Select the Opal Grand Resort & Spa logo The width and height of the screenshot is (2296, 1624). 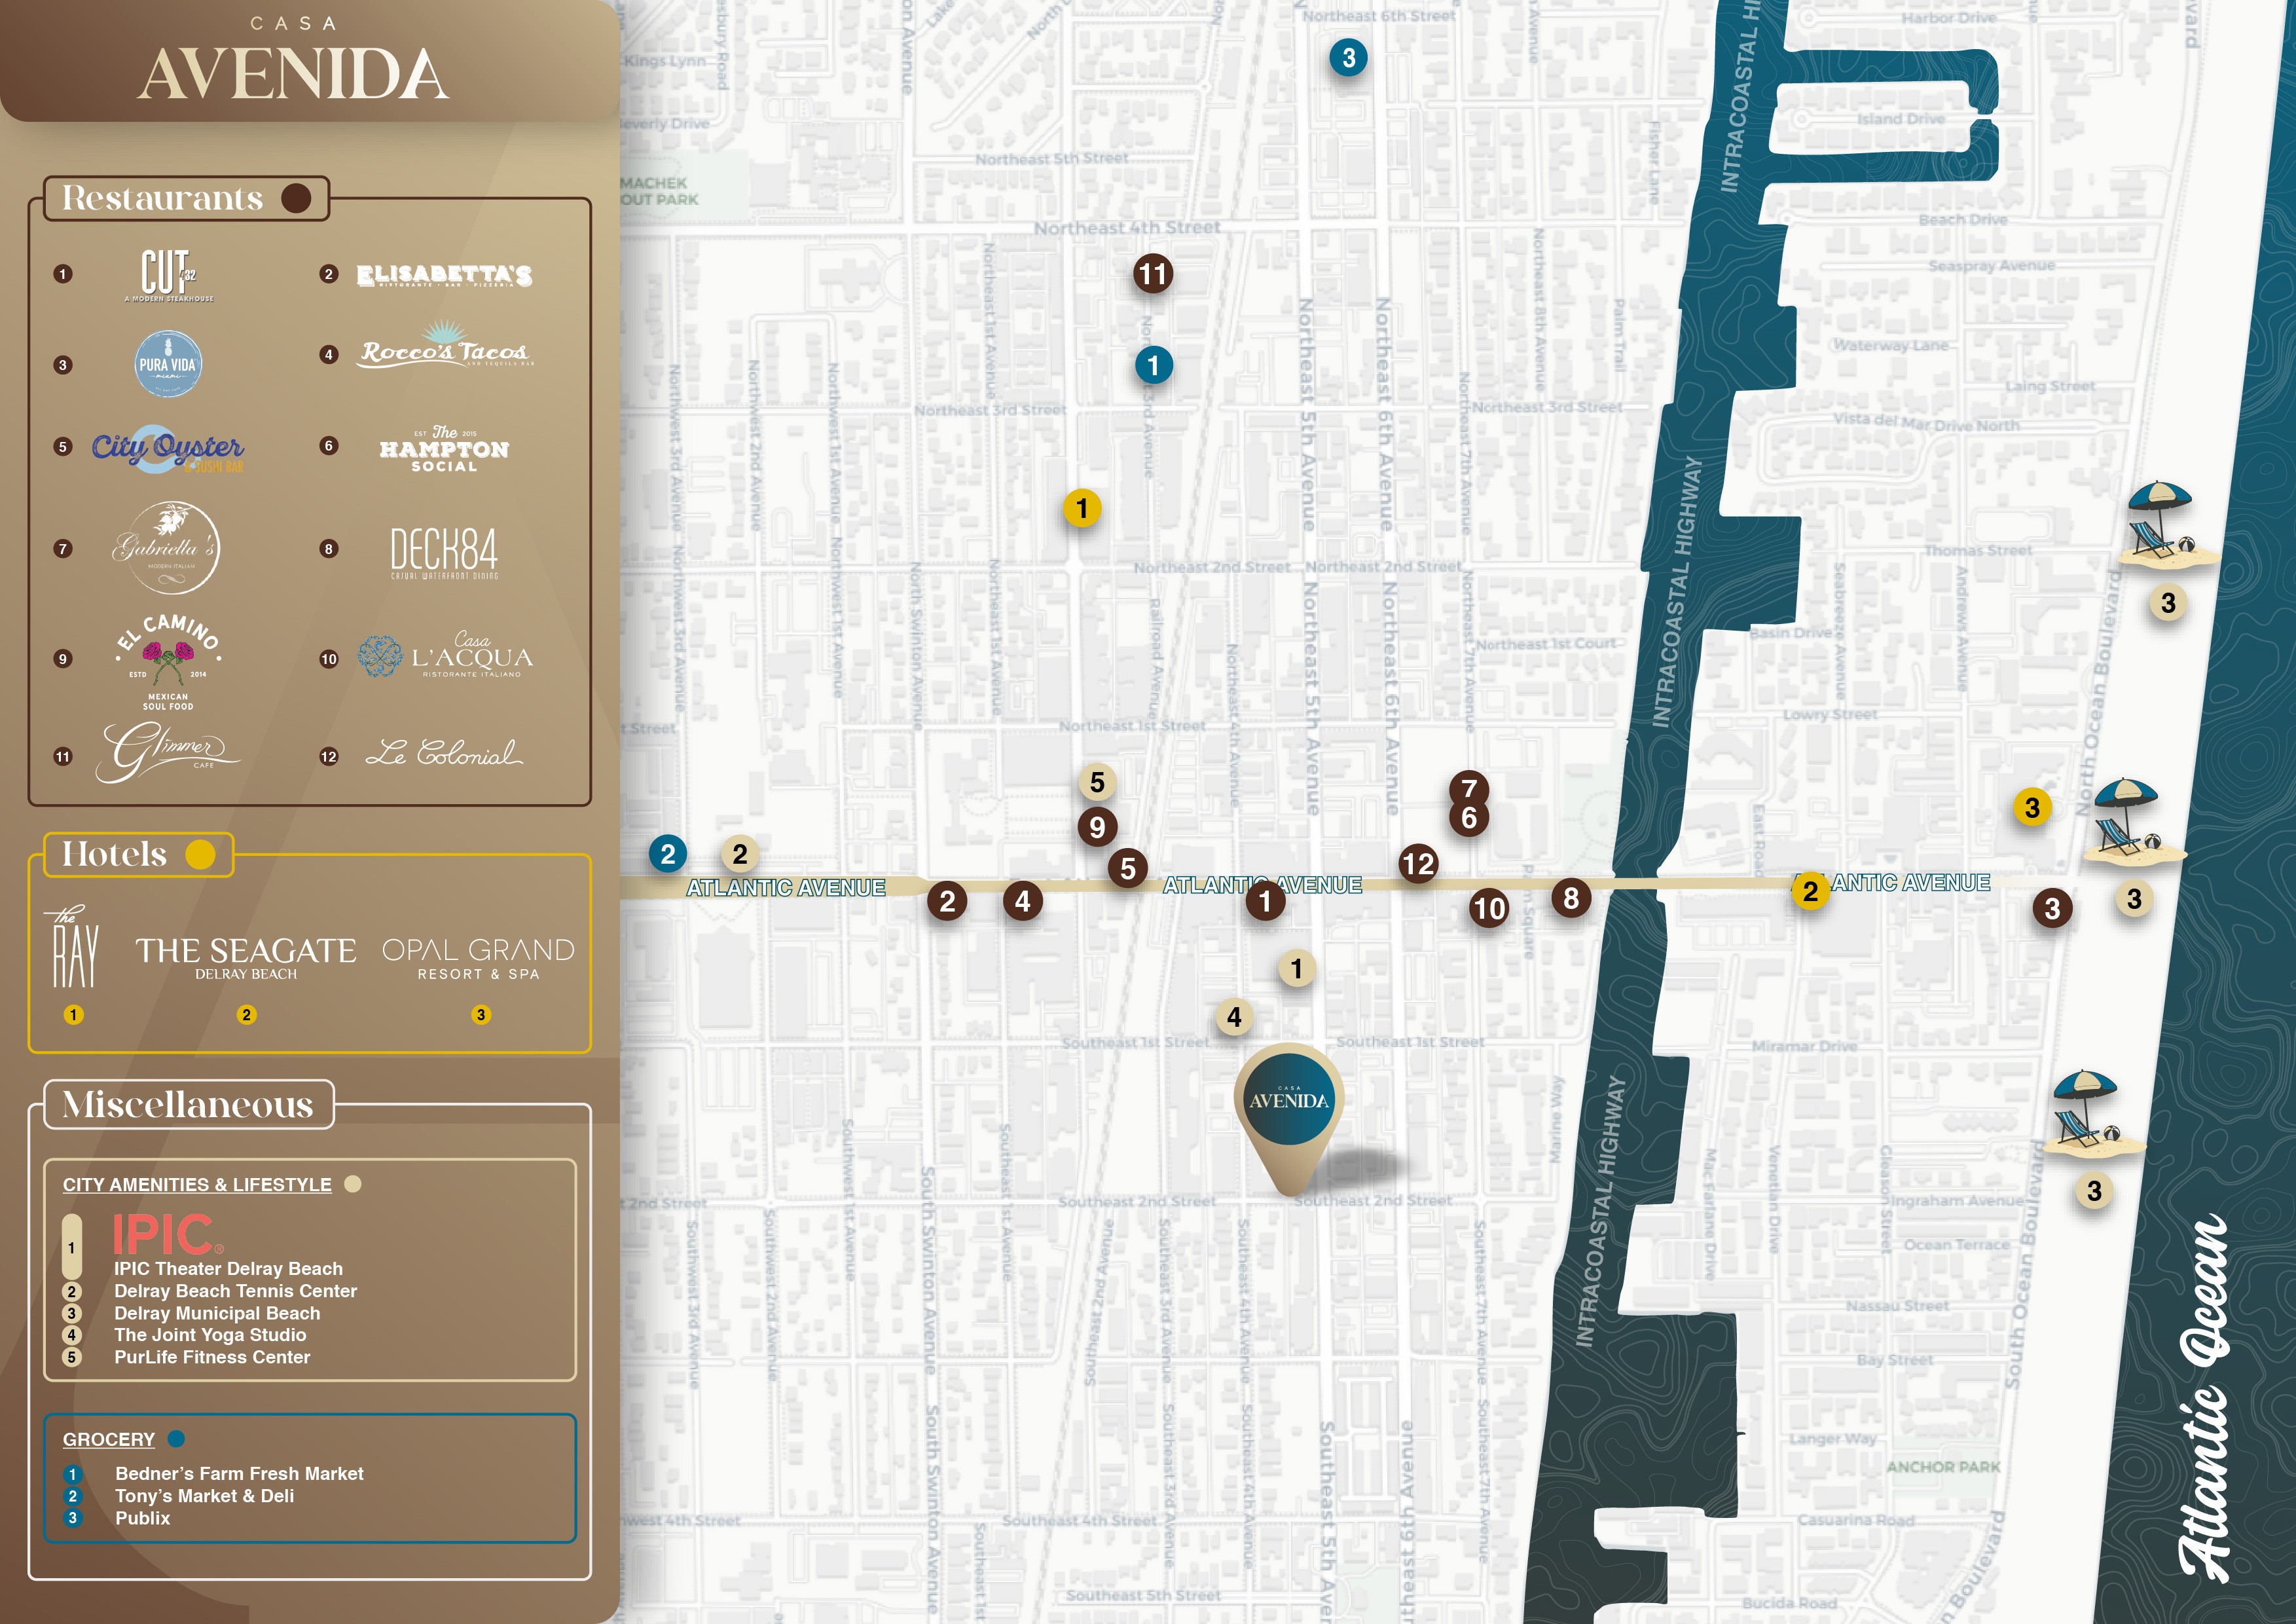click(x=479, y=958)
